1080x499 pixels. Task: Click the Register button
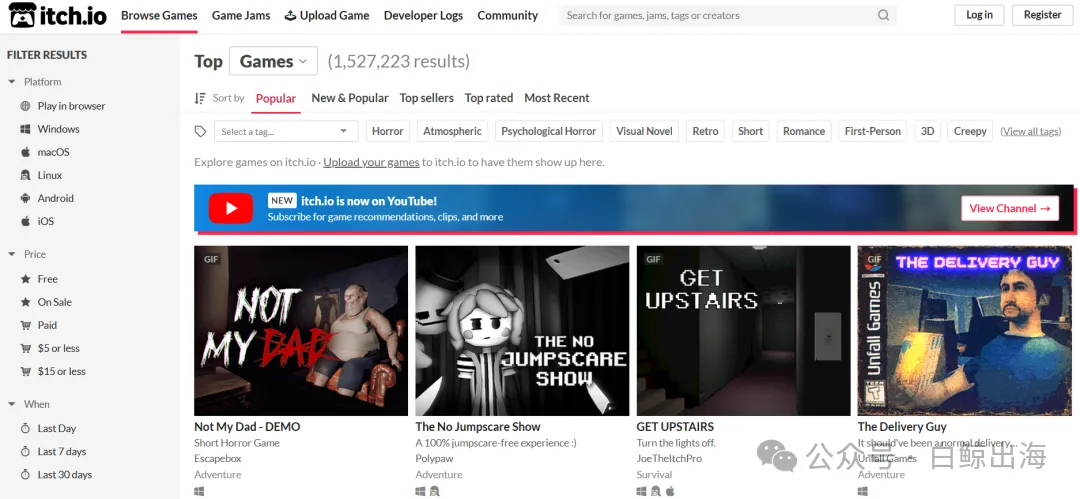point(1043,15)
